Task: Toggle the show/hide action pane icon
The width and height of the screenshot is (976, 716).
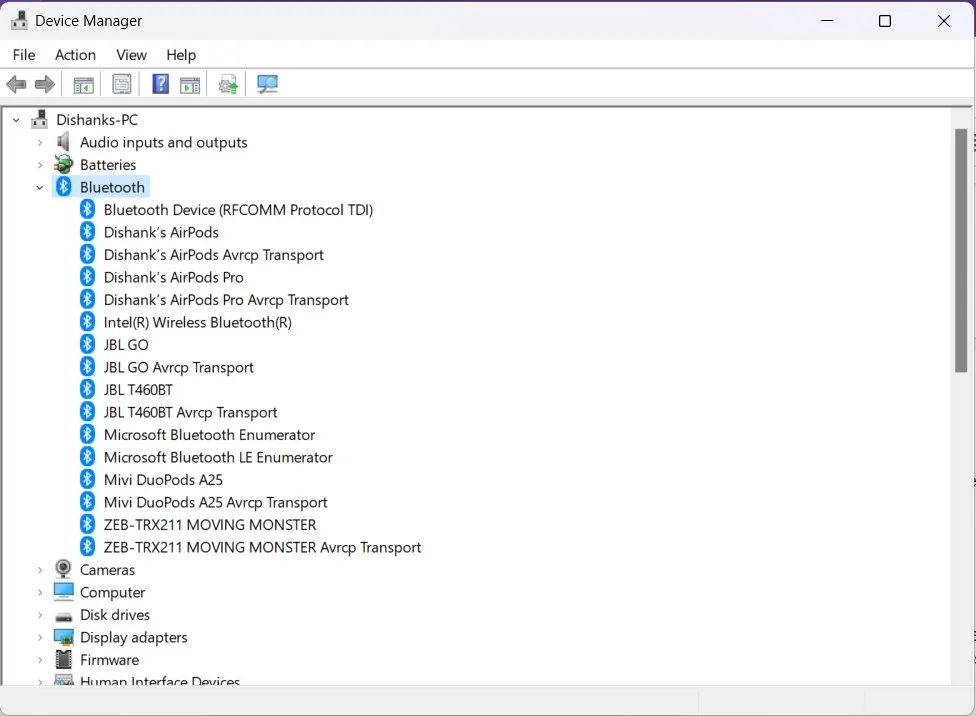Action: (190, 84)
